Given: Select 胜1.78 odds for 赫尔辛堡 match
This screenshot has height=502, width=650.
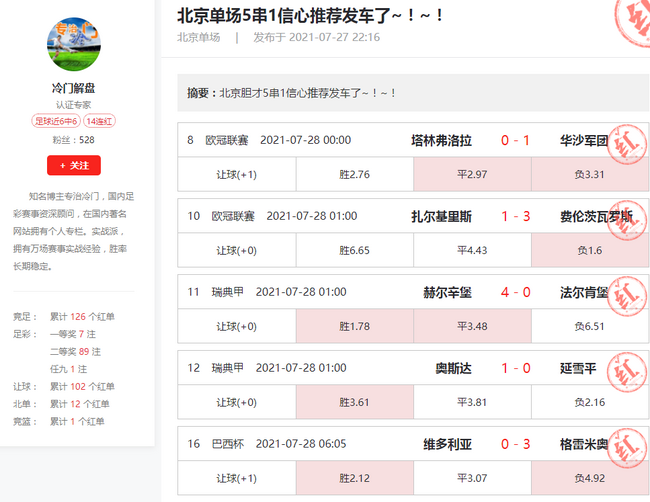Looking at the screenshot, I should click(354, 326).
